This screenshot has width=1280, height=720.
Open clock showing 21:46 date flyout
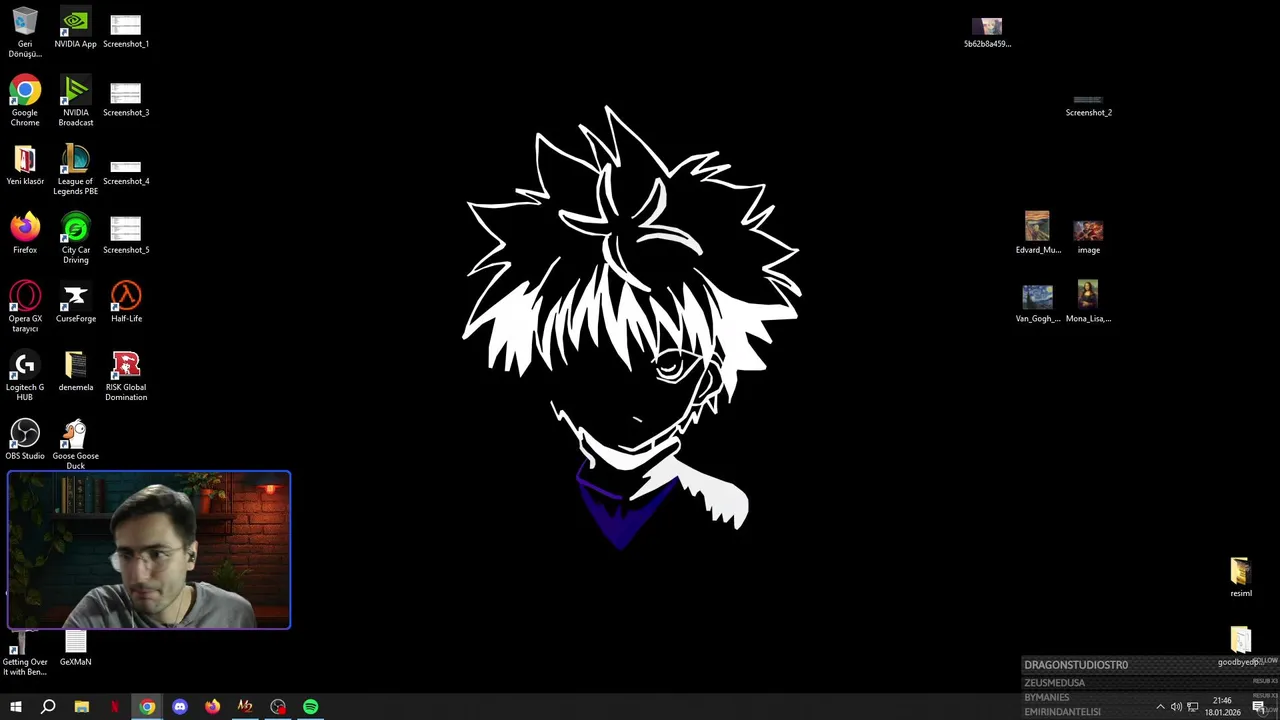pyautogui.click(x=1222, y=707)
